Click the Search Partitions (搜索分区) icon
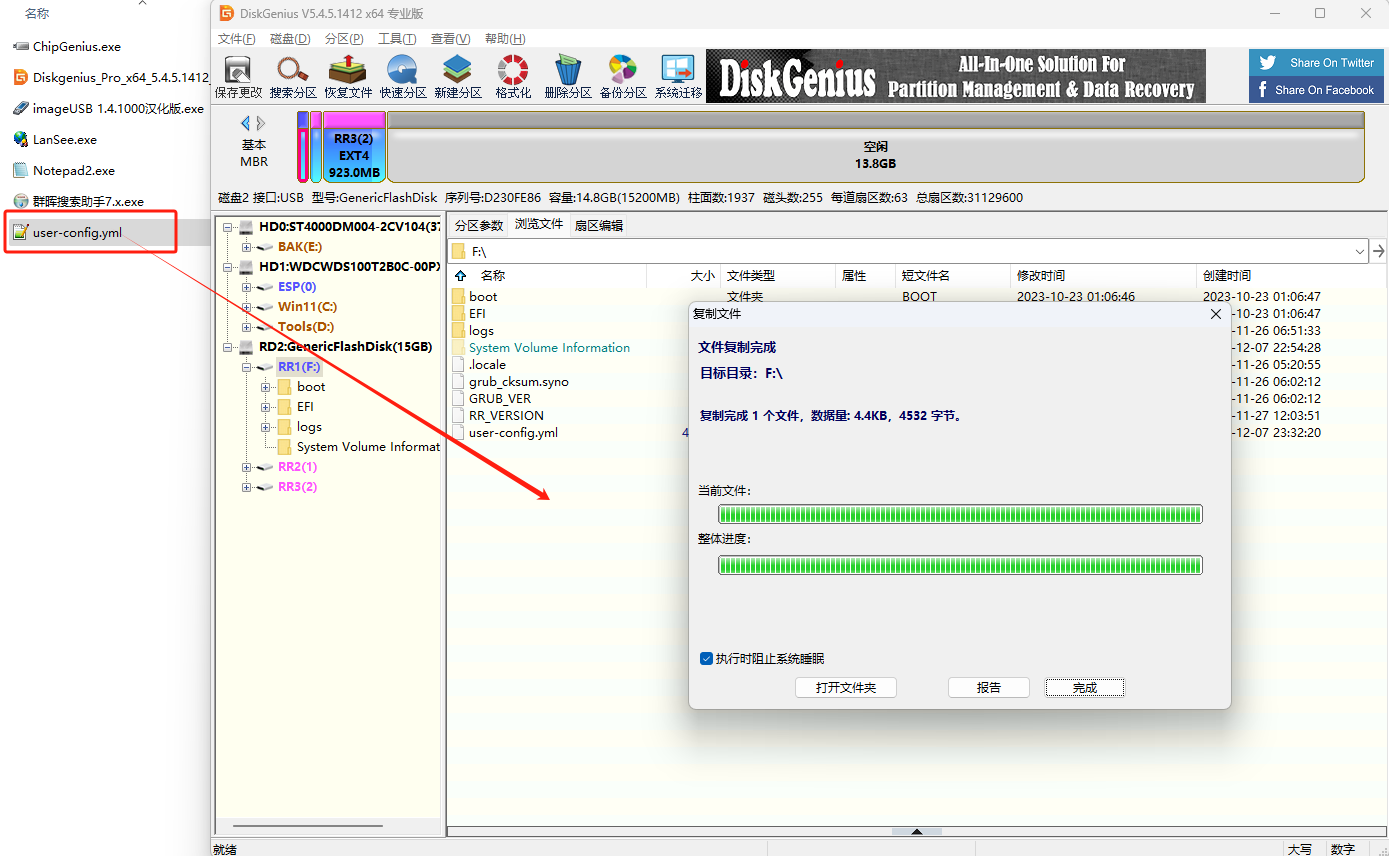 pyautogui.click(x=293, y=75)
